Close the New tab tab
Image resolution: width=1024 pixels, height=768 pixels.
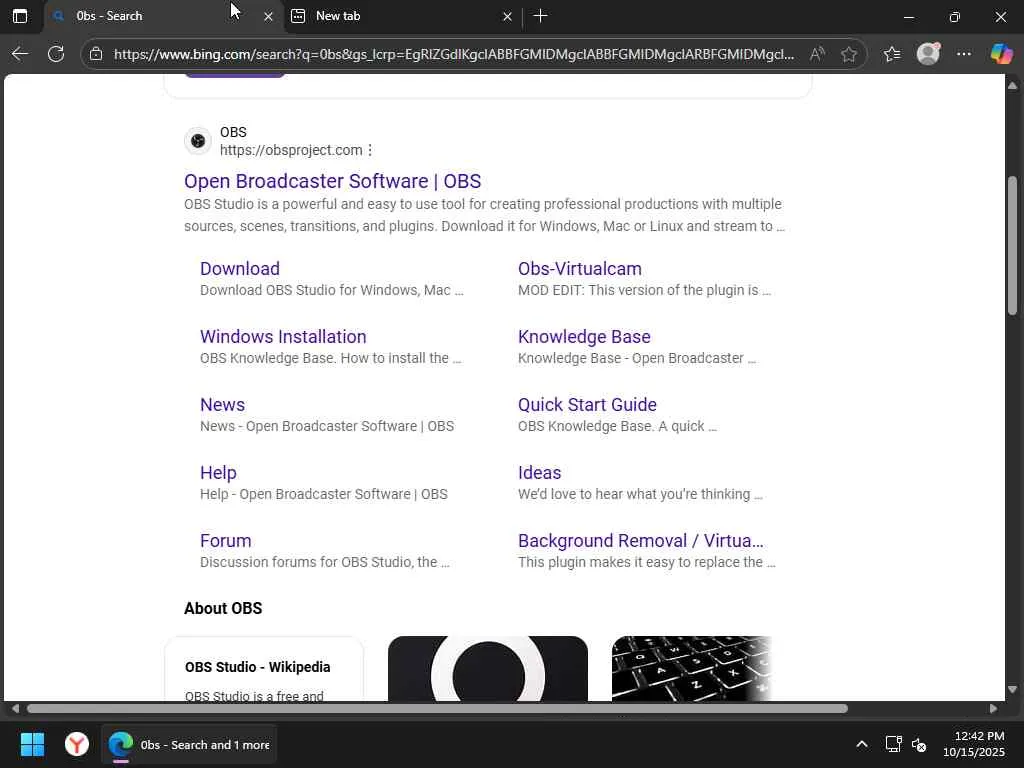coord(507,17)
